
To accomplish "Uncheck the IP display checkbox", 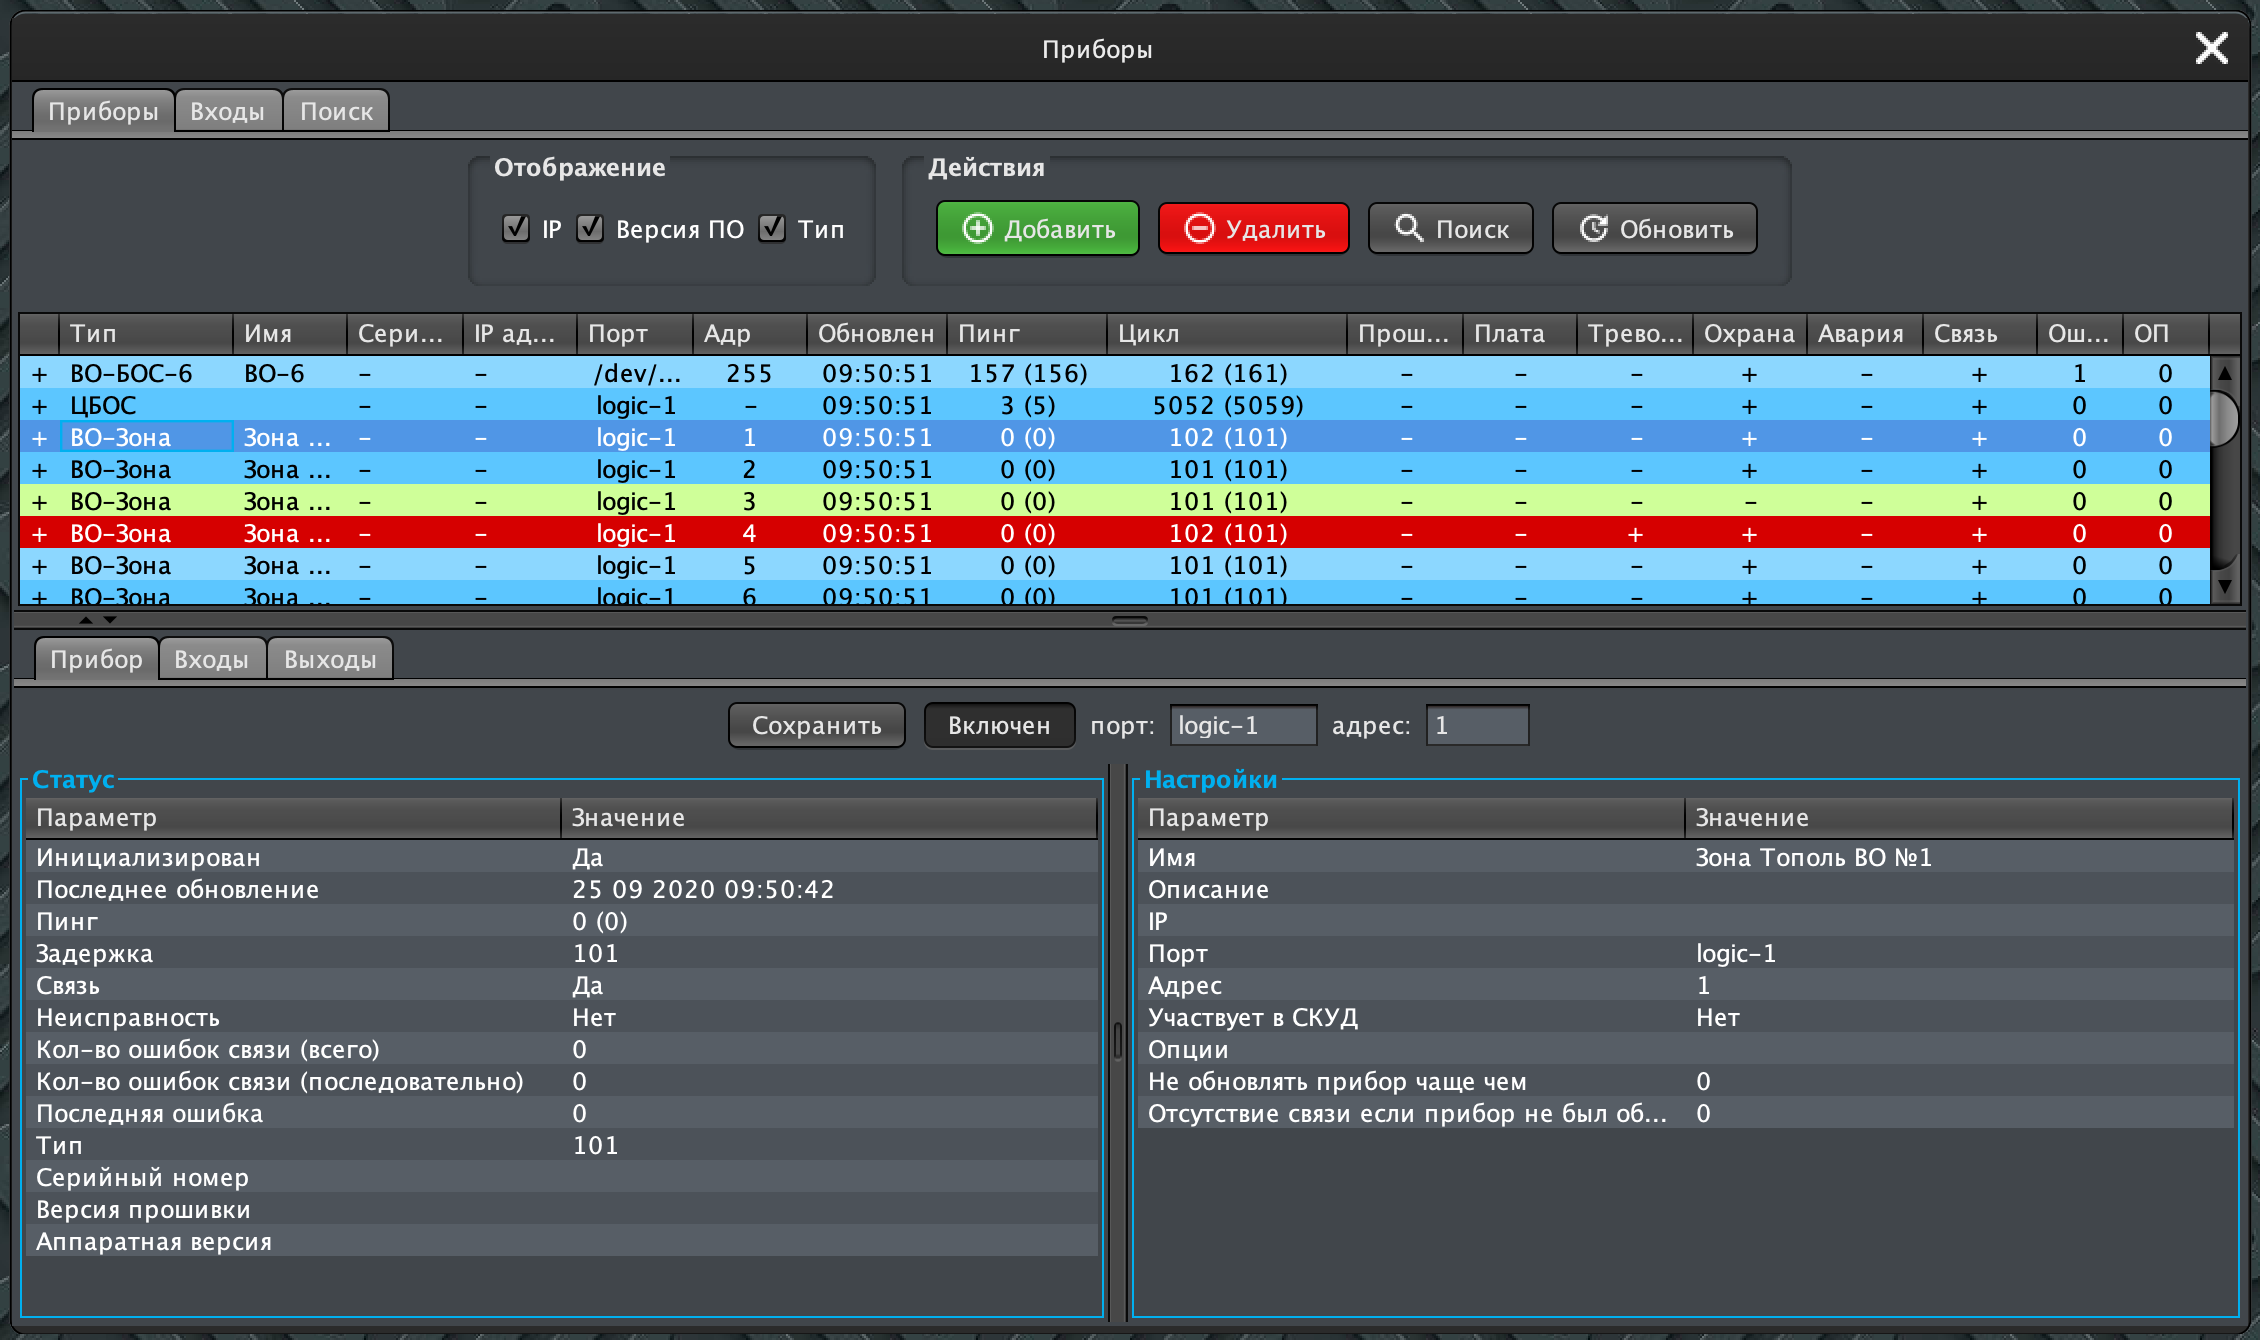I will tap(516, 229).
